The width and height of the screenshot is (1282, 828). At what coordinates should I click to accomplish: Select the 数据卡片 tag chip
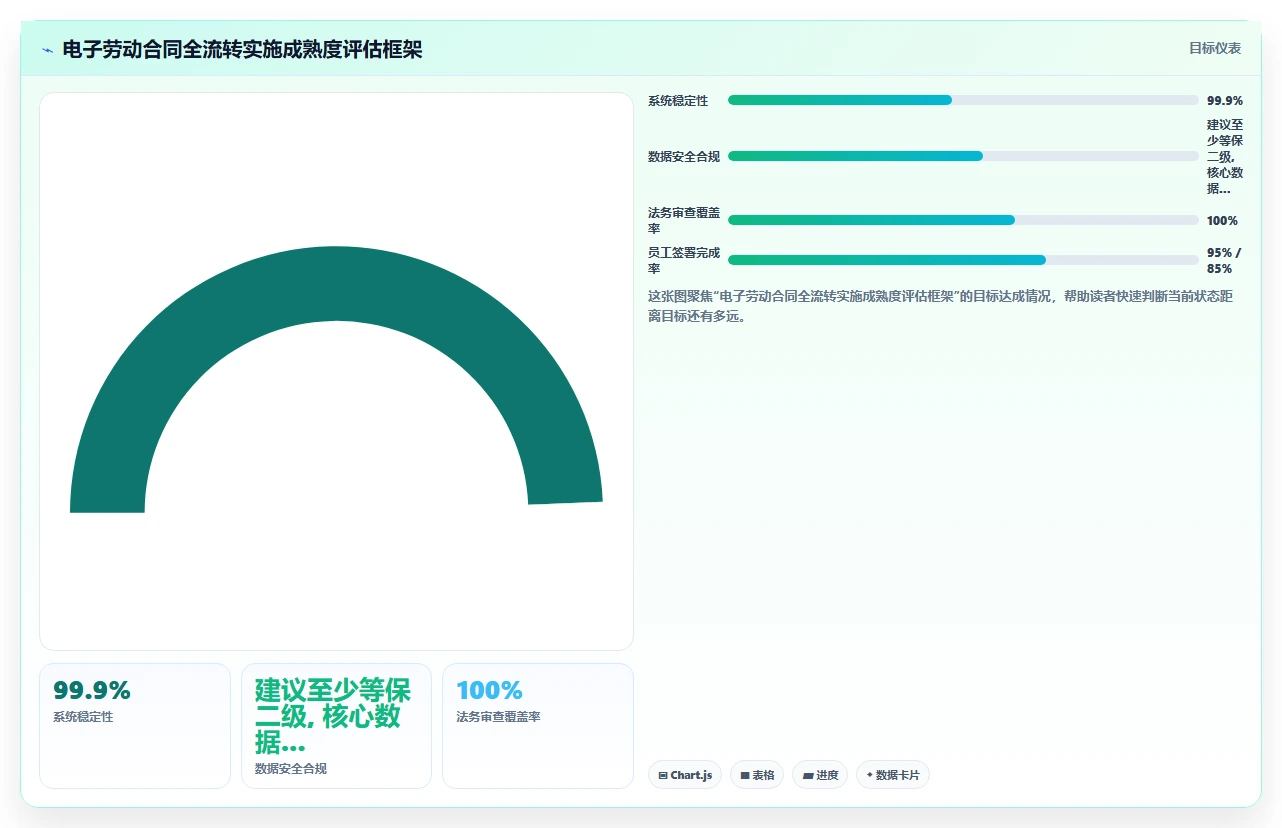pyautogui.click(x=893, y=775)
